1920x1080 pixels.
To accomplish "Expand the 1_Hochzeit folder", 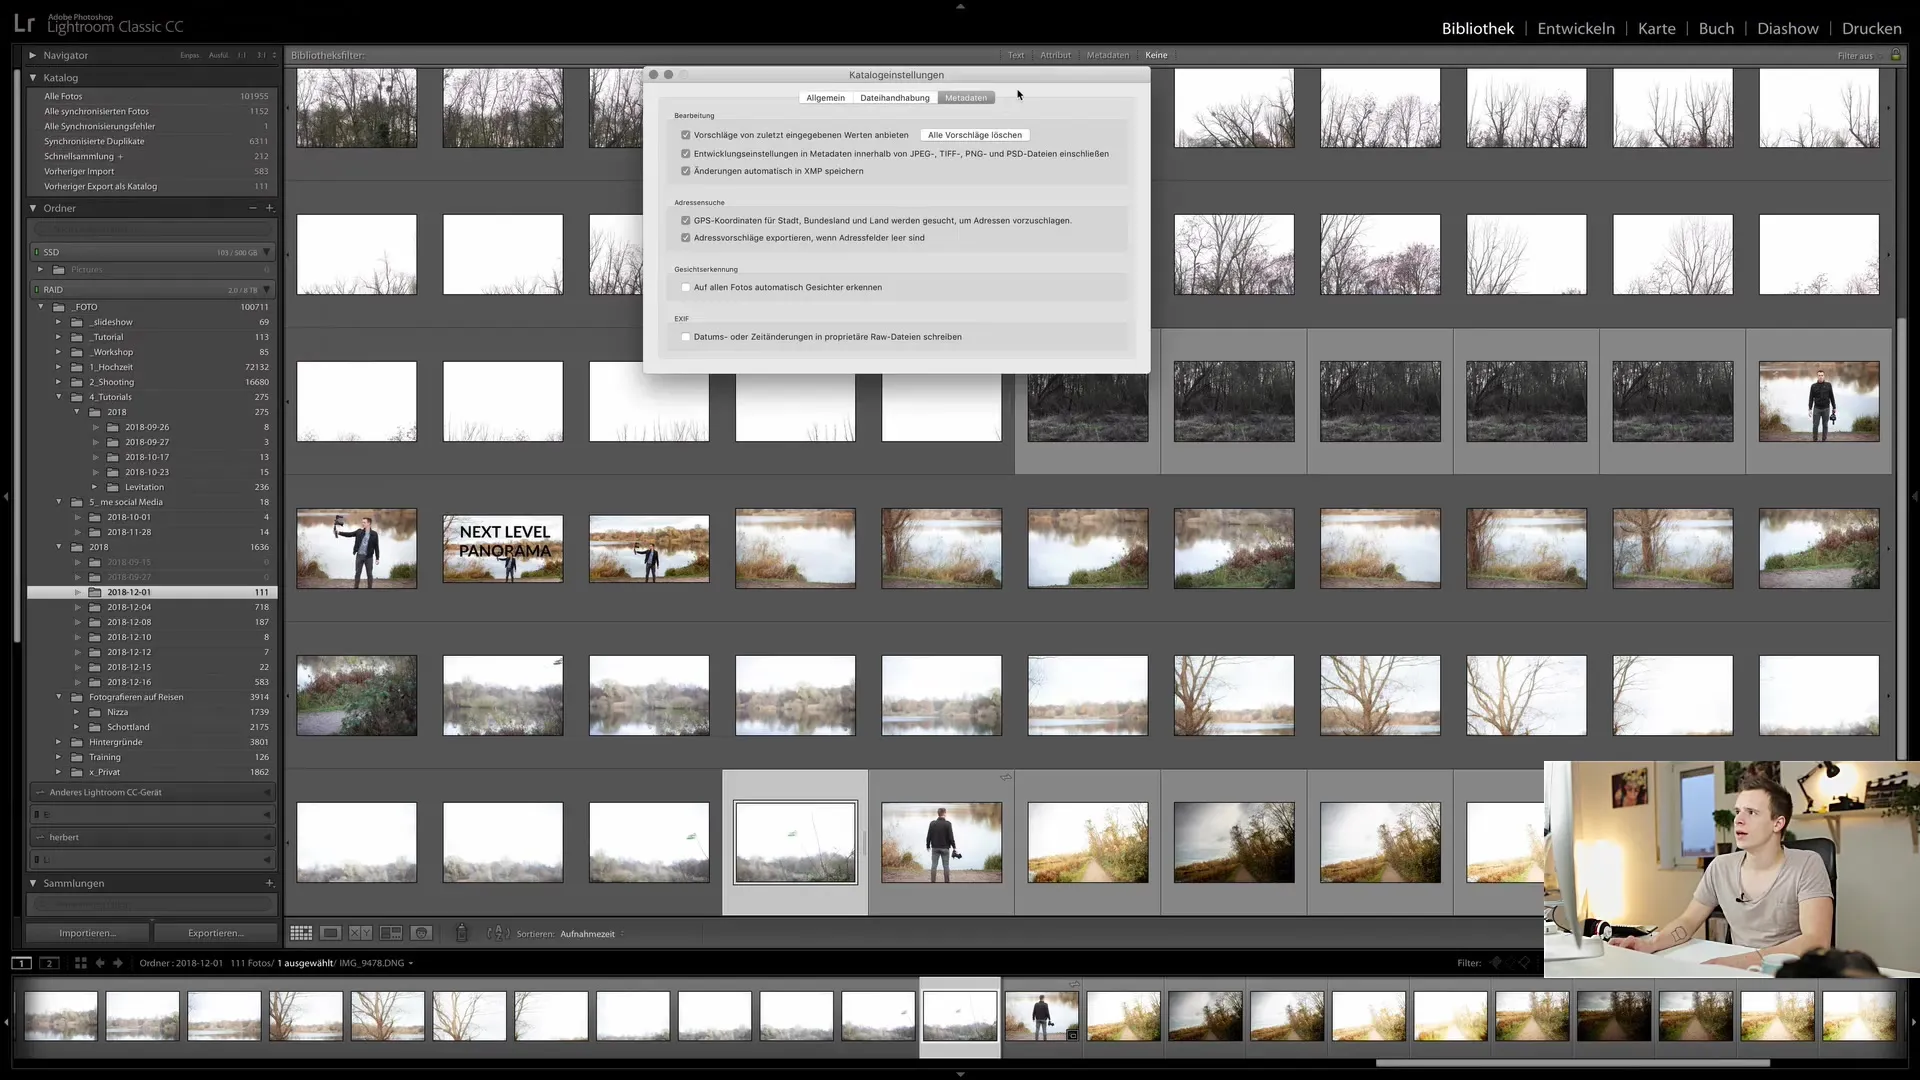I will click(58, 367).
